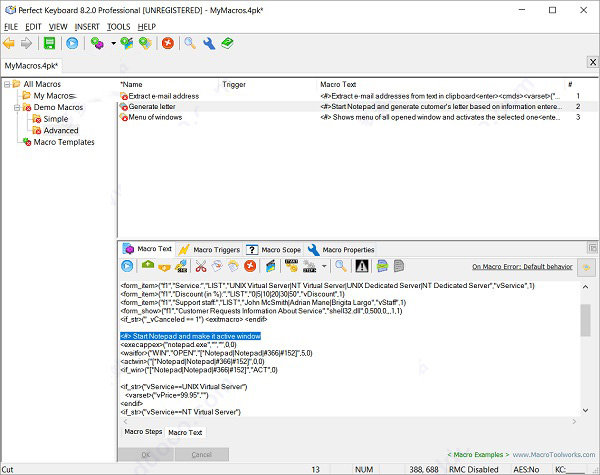Click the editor's vertical scrollbar down arrow
Screen dimensions: 600x475
[x=585, y=410]
